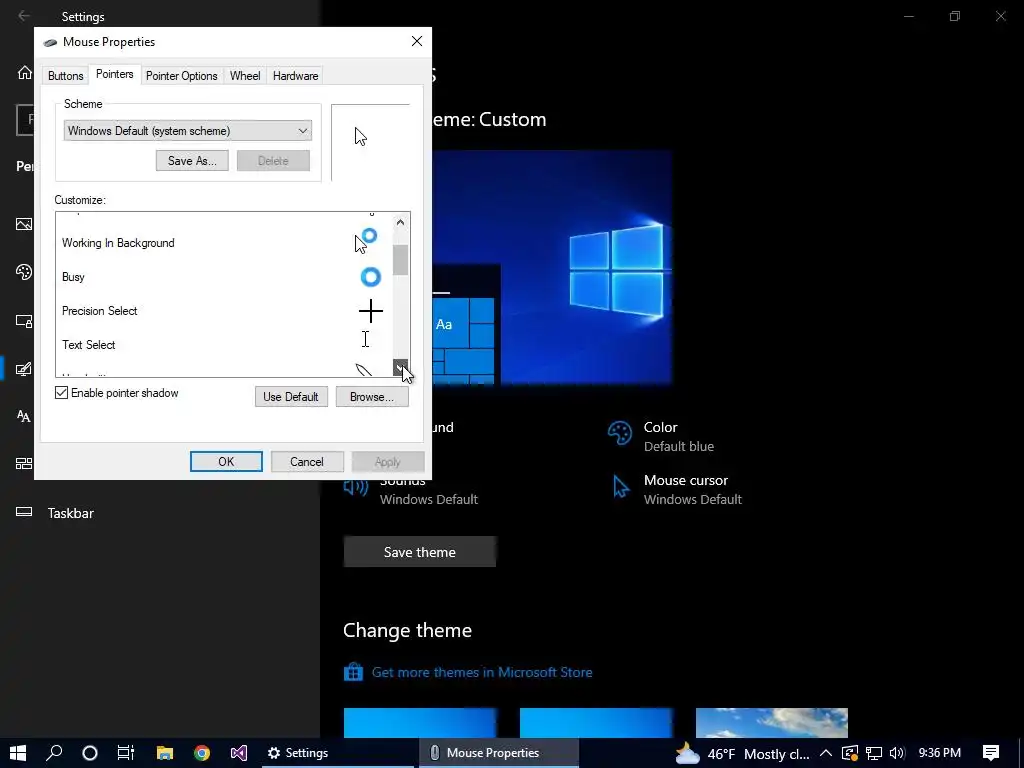1024x768 pixels.
Task: Open Background section icon in Settings sidebar
Action: pos(24,224)
